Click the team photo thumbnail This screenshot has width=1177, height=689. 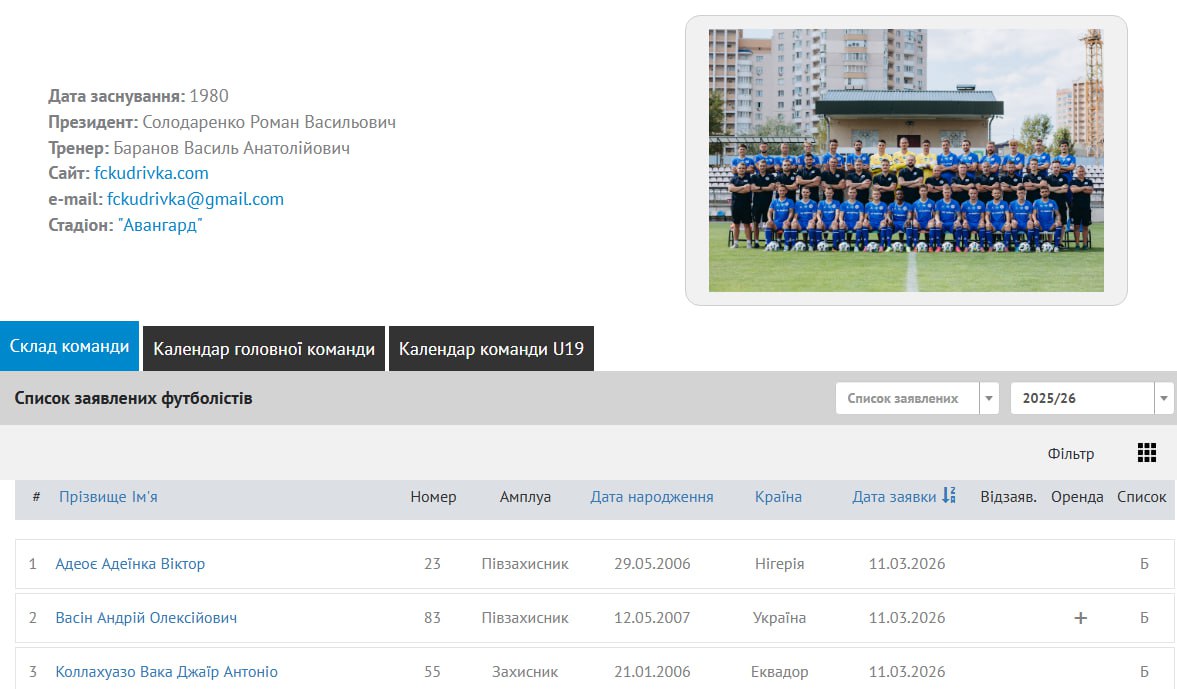pos(906,160)
